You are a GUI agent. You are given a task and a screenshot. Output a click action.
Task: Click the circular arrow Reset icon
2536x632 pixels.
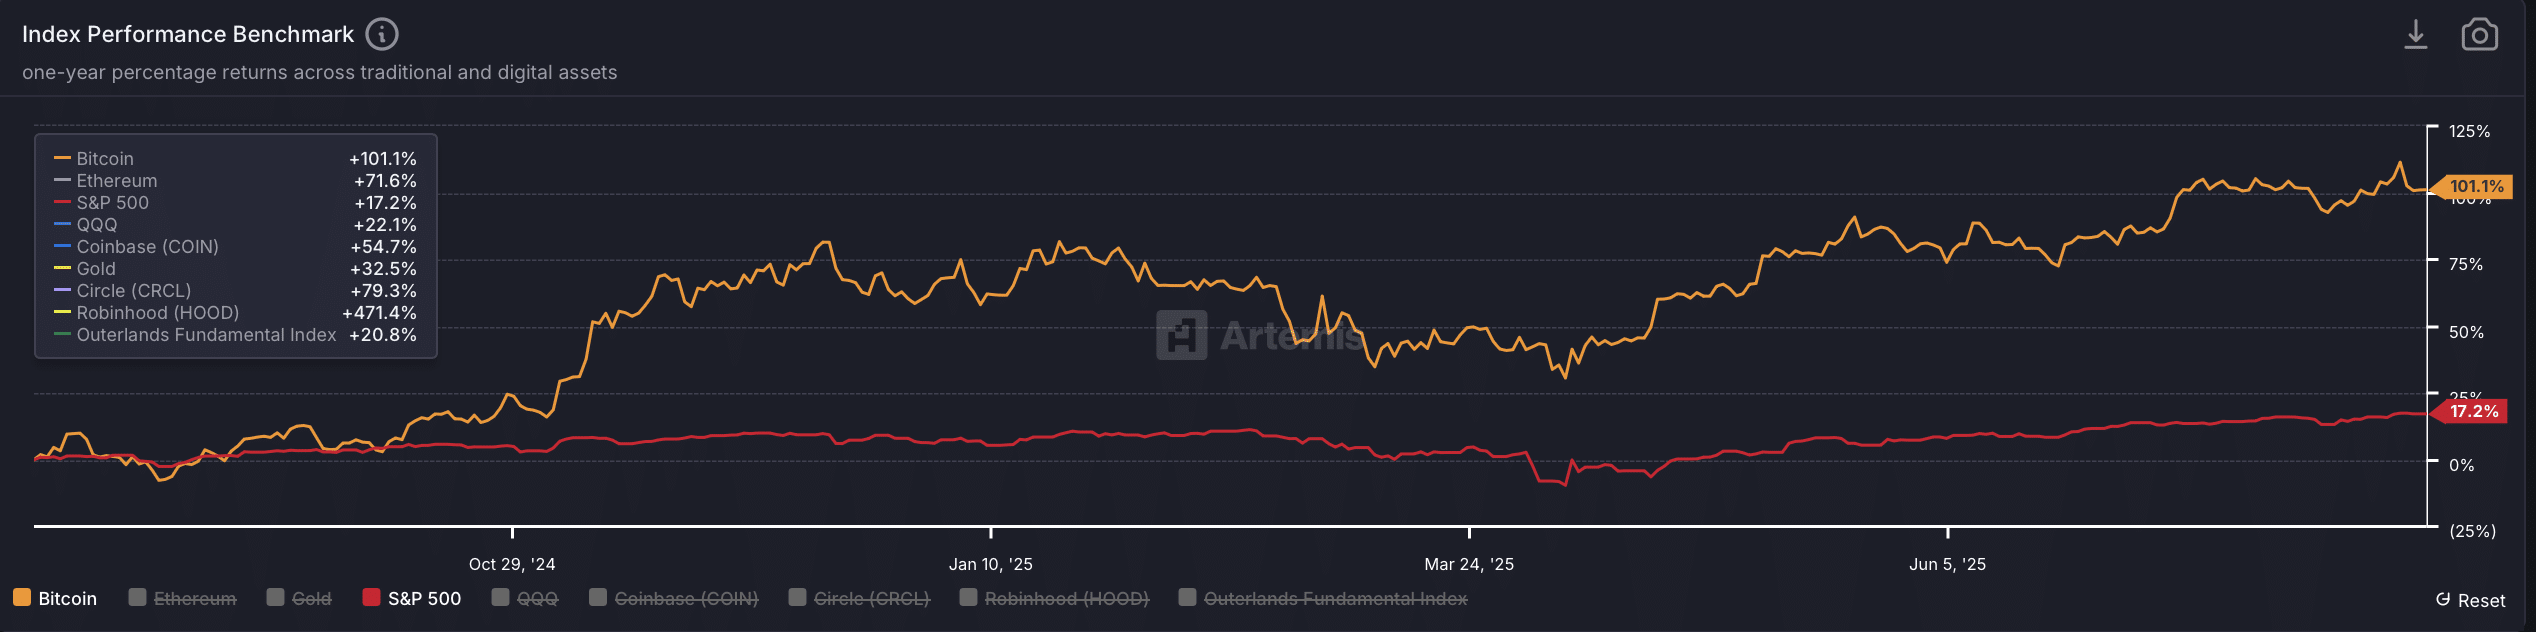(2442, 600)
